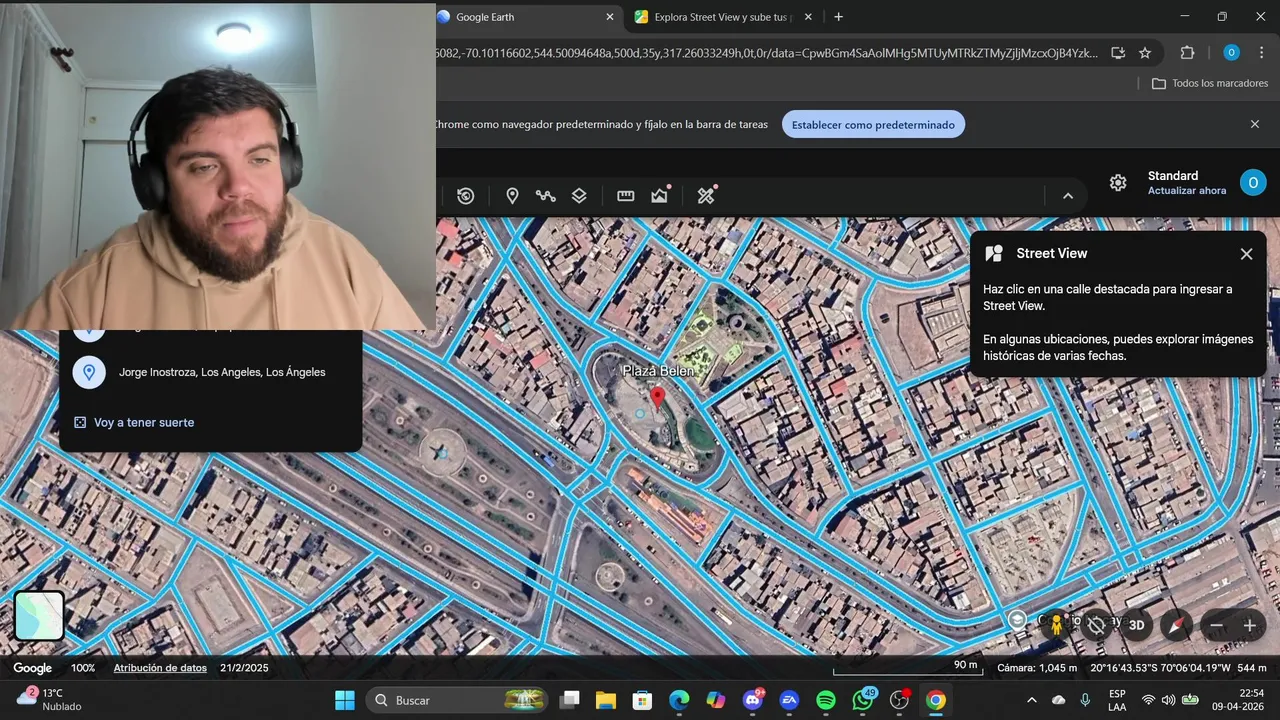This screenshot has width=1280, height=720.
Task: Open OneDrive cloud tray icon
Action: point(1059,700)
